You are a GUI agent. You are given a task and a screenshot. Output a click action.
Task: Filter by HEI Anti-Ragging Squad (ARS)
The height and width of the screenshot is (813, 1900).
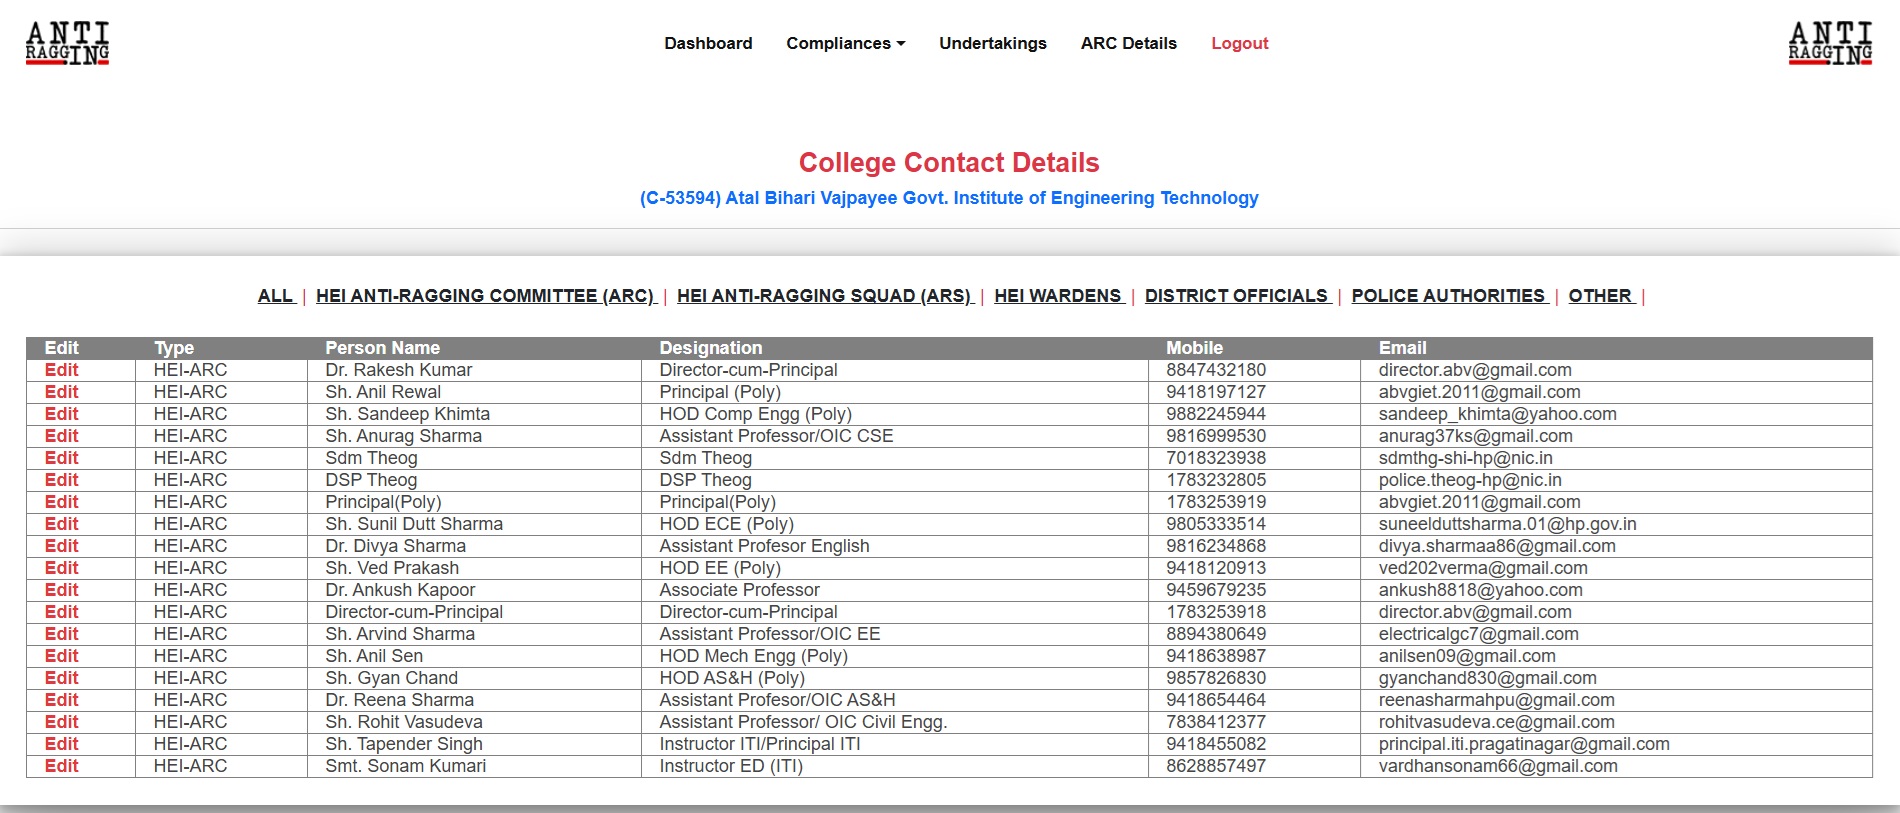pyautogui.click(x=824, y=296)
